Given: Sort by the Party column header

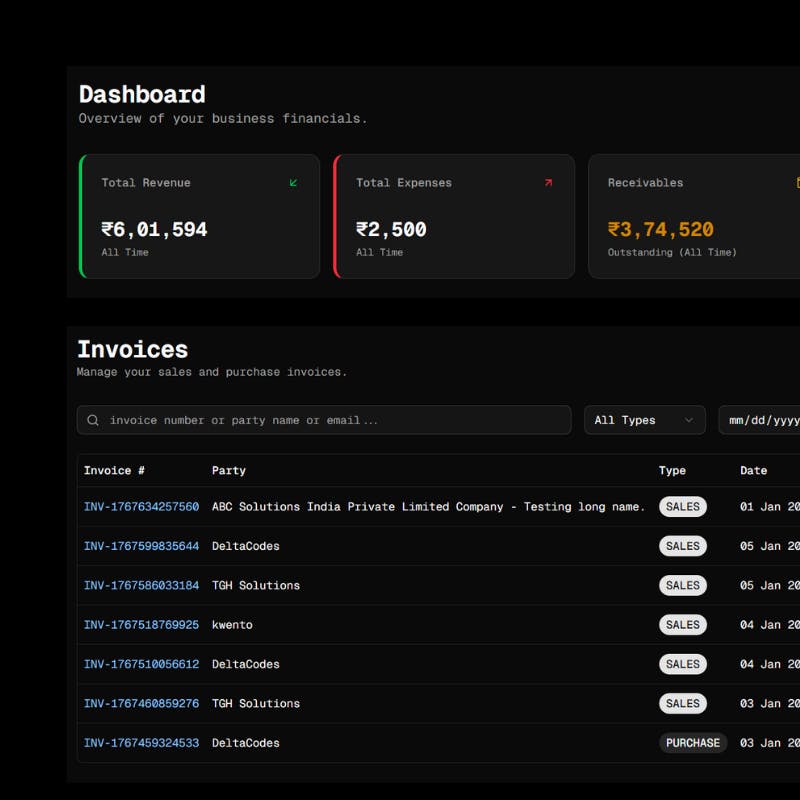Looking at the screenshot, I should (228, 470).
